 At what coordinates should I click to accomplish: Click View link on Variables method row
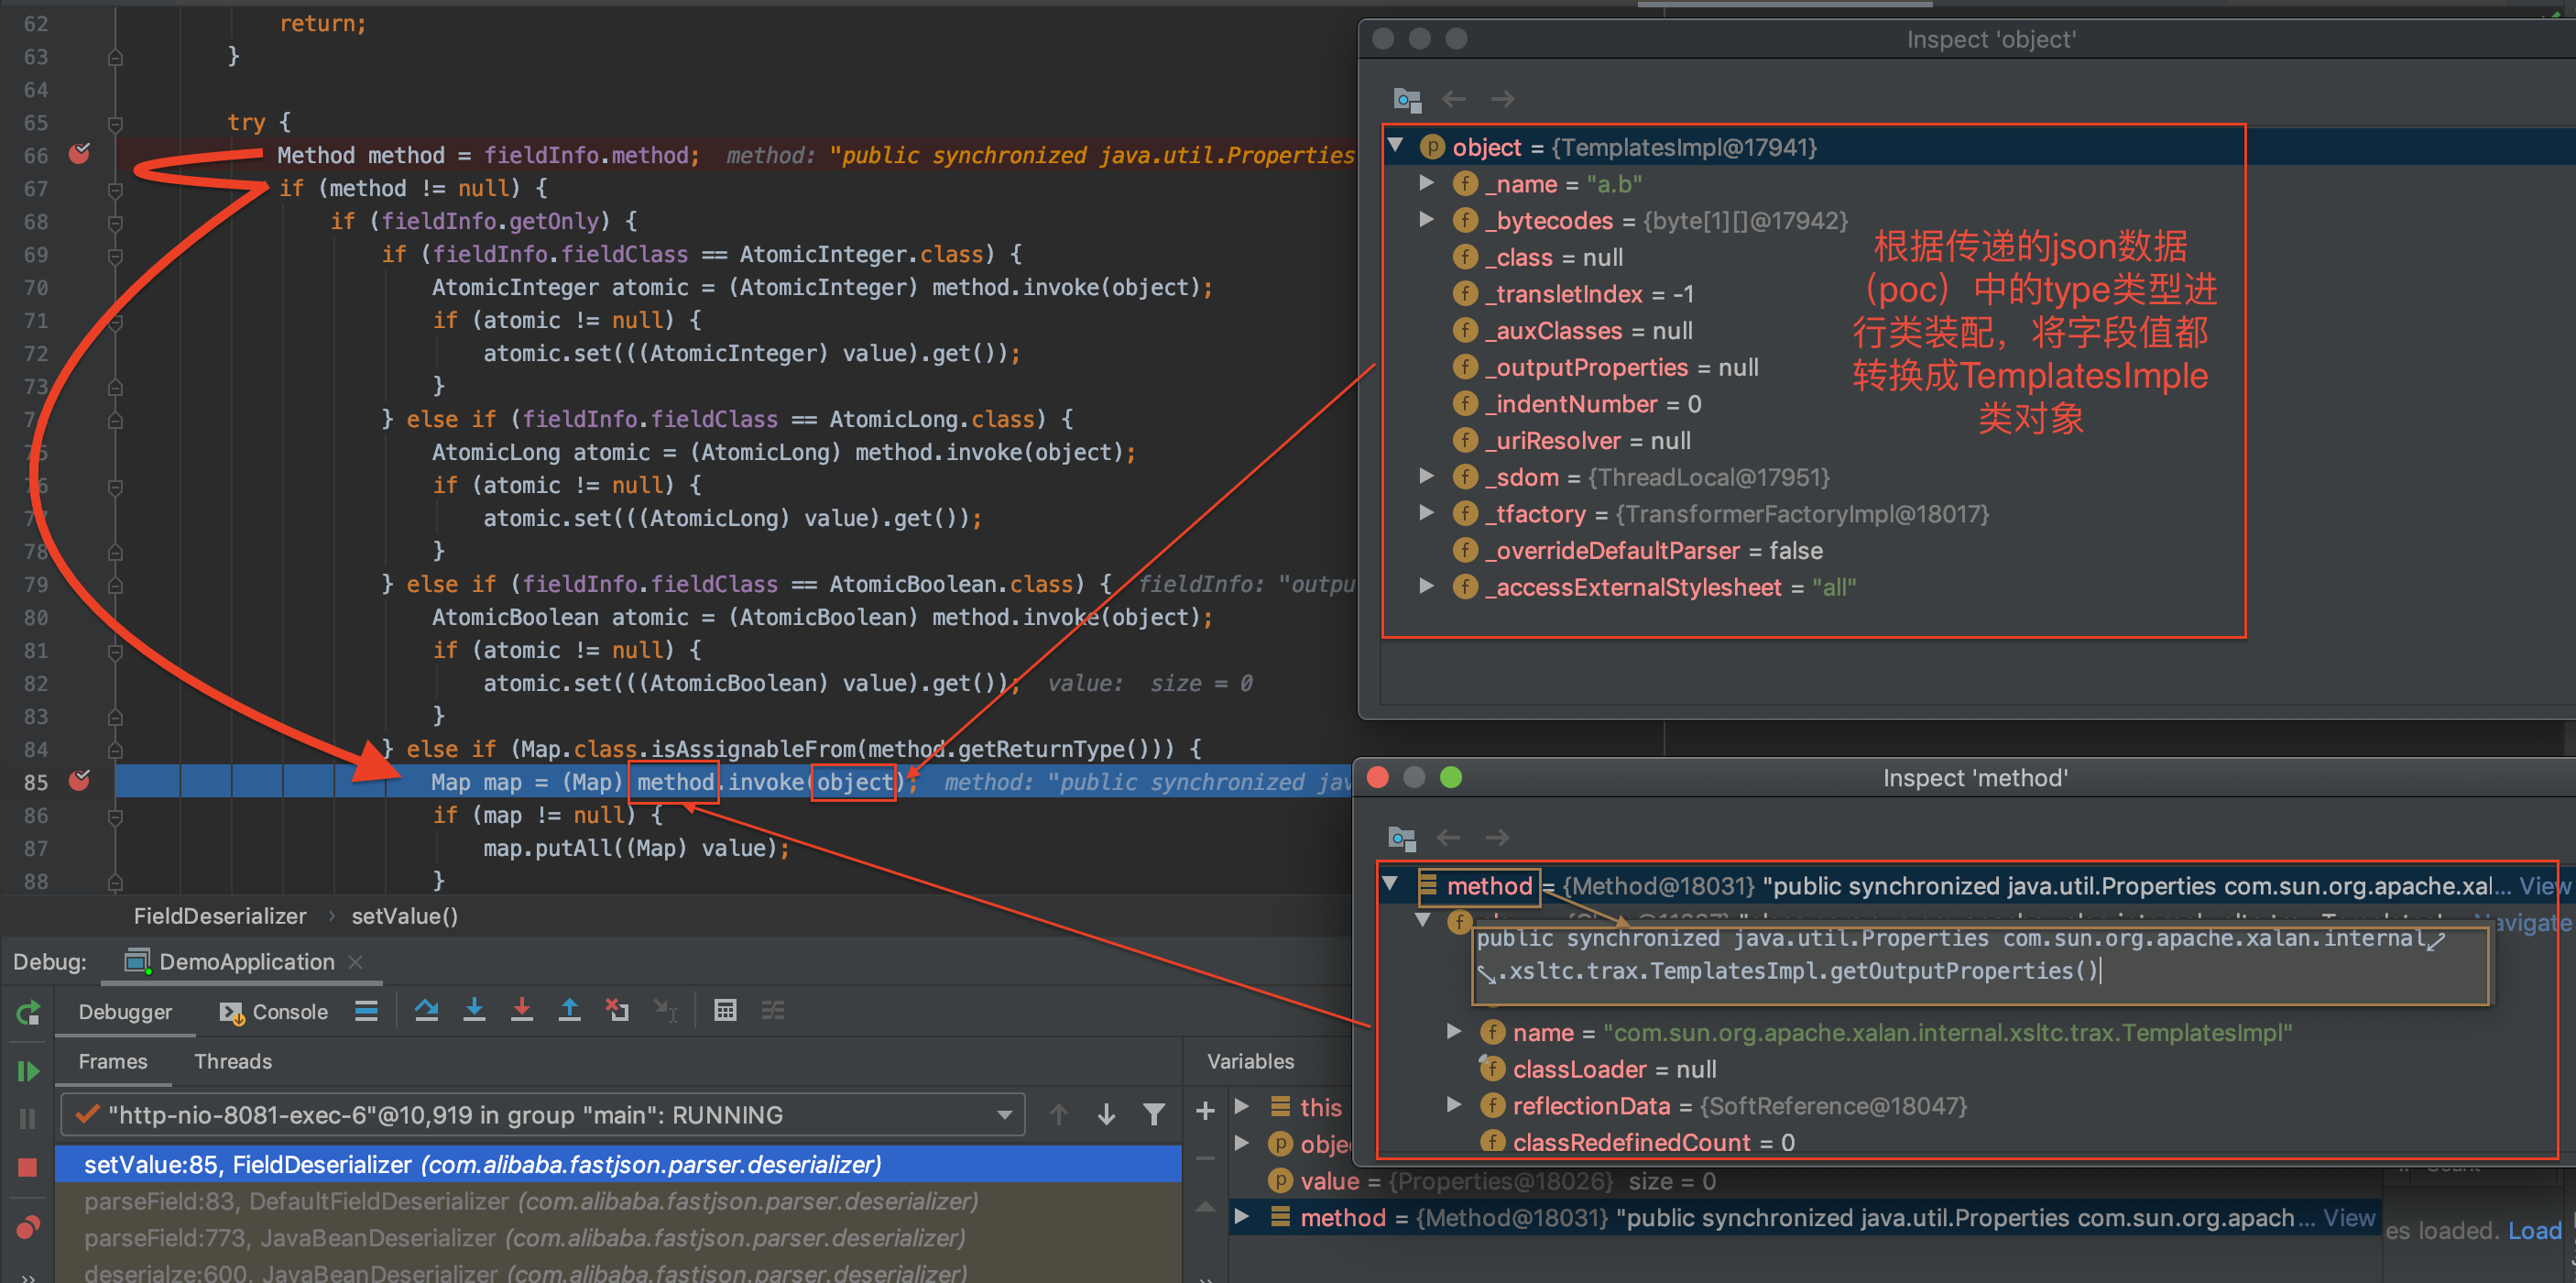[2349, 1218]
